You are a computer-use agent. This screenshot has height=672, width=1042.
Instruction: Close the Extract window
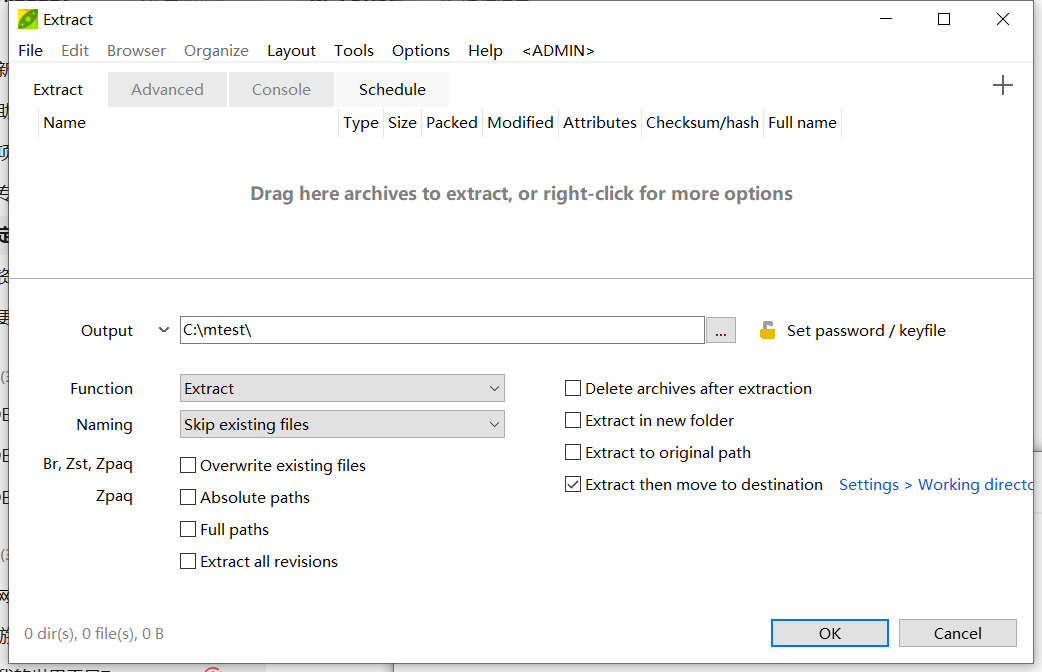(1003, 19)
